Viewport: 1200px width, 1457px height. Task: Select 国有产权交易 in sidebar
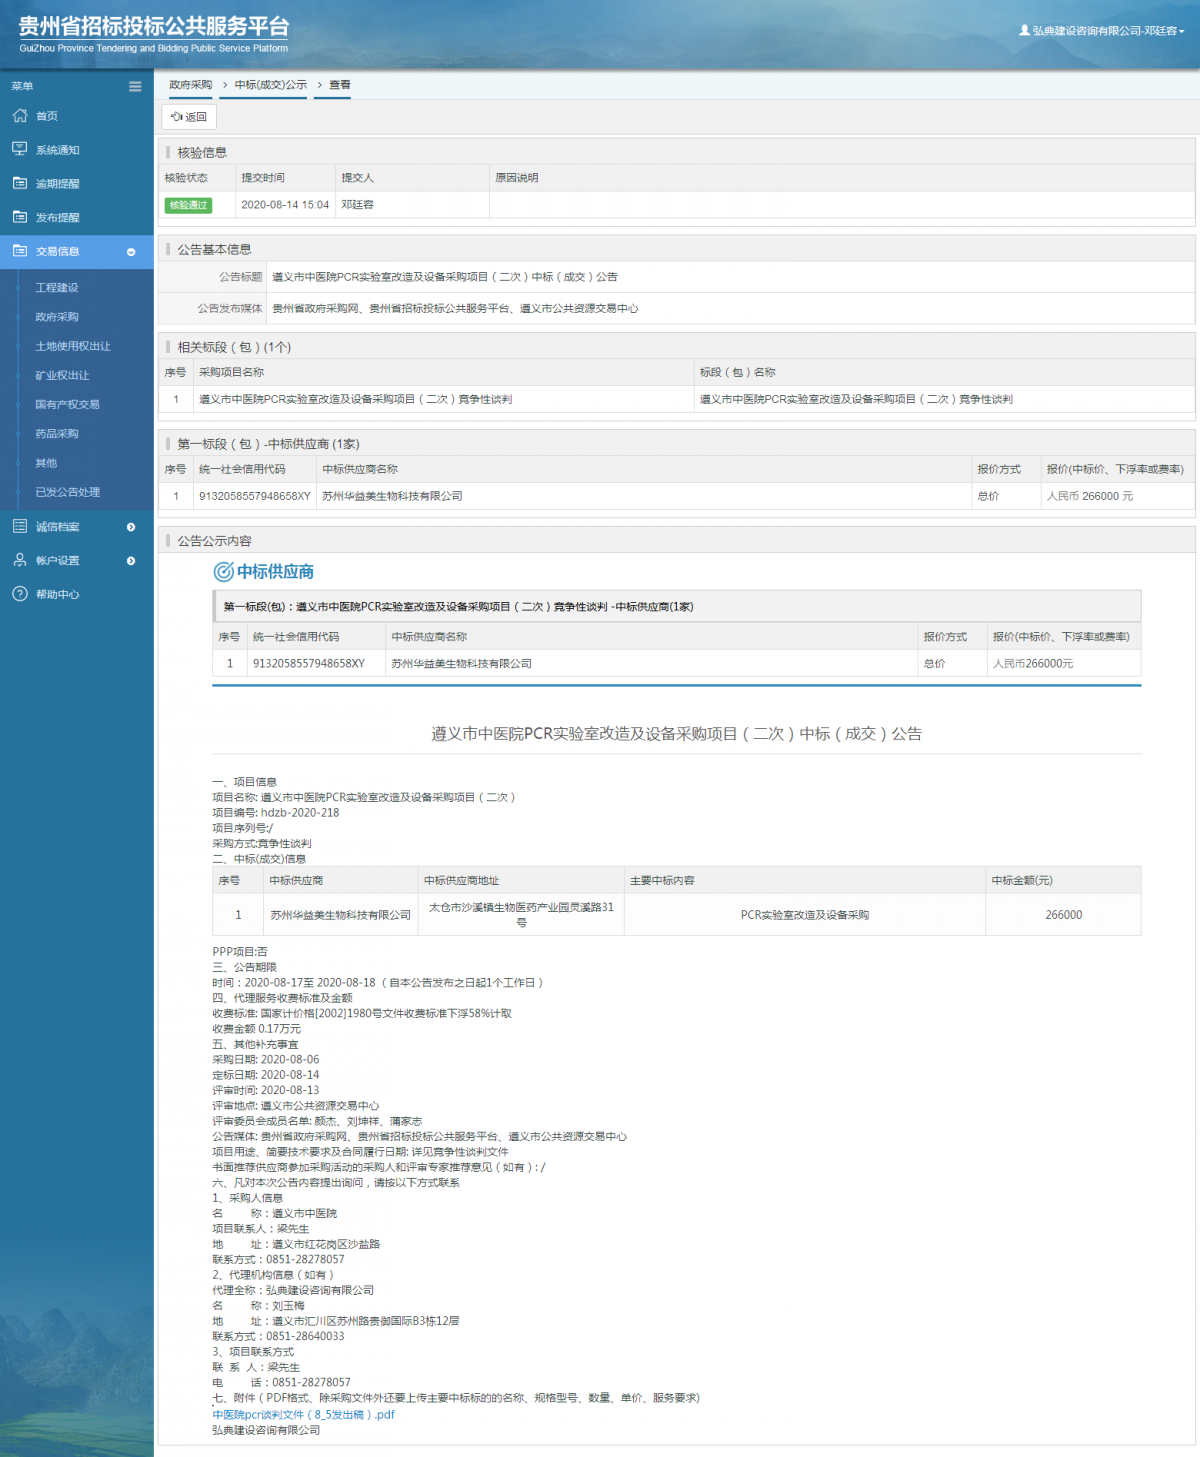67,404
